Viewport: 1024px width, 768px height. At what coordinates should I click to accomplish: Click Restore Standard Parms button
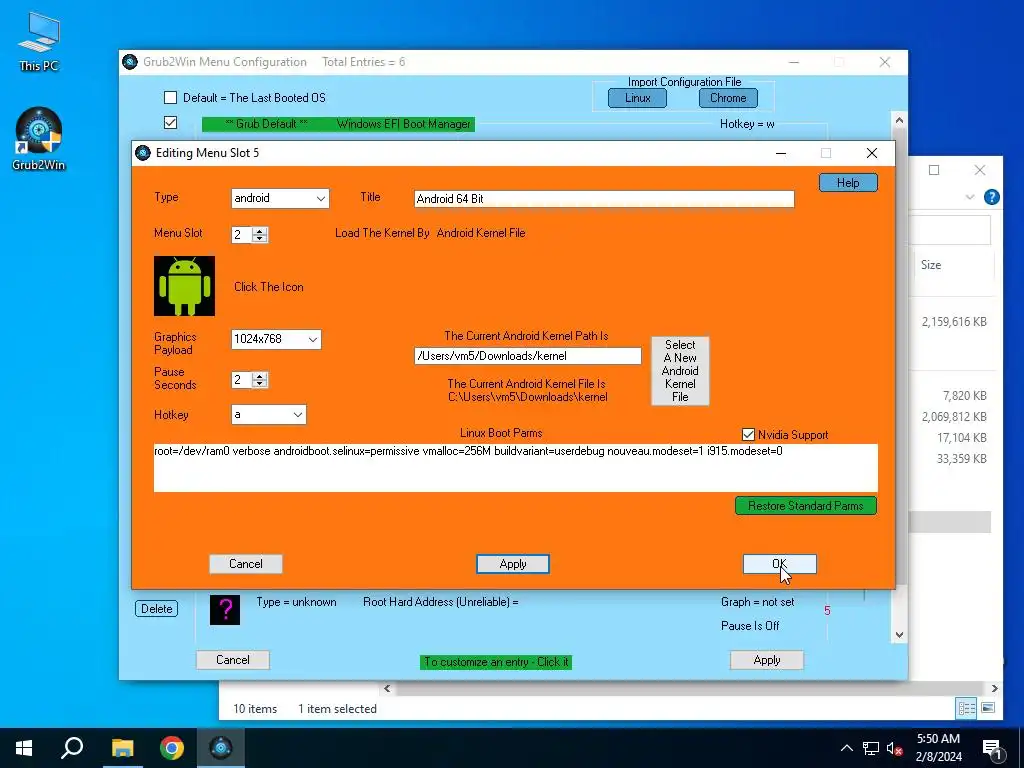pos(805,506)
